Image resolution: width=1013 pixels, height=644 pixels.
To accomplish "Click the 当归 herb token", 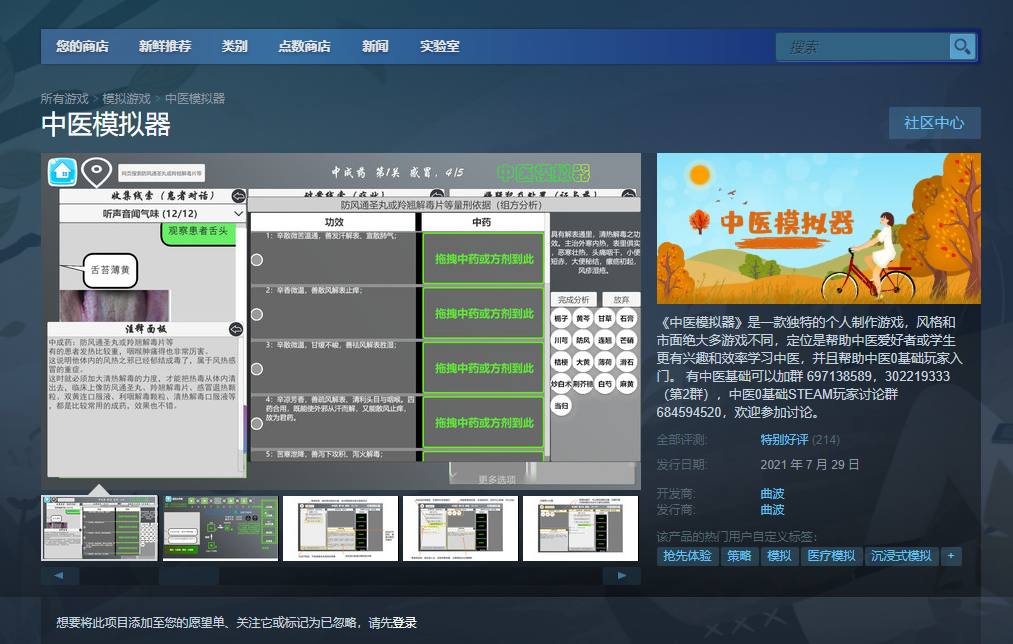I will point(561,406).
